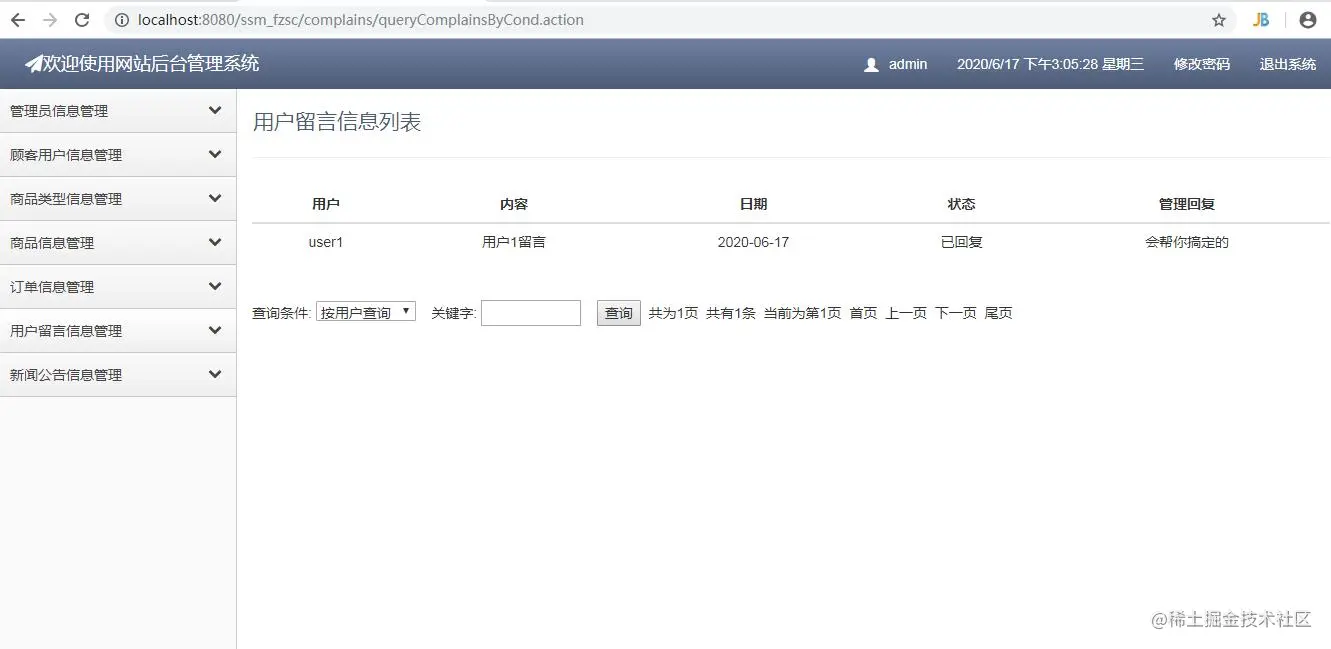
Task: Click the 用户留言信息列表 heading
Action: pos(337,122)
